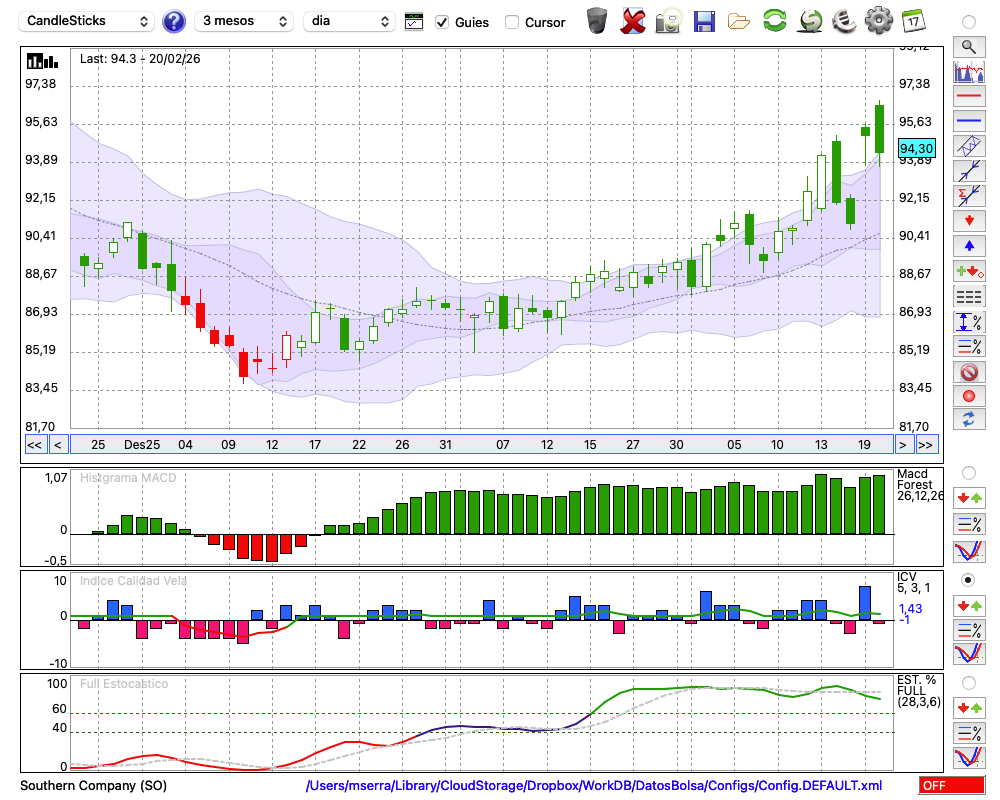Select the ICV panel radio button
The width and height of the screenshot is (1000, 800).
969,580
